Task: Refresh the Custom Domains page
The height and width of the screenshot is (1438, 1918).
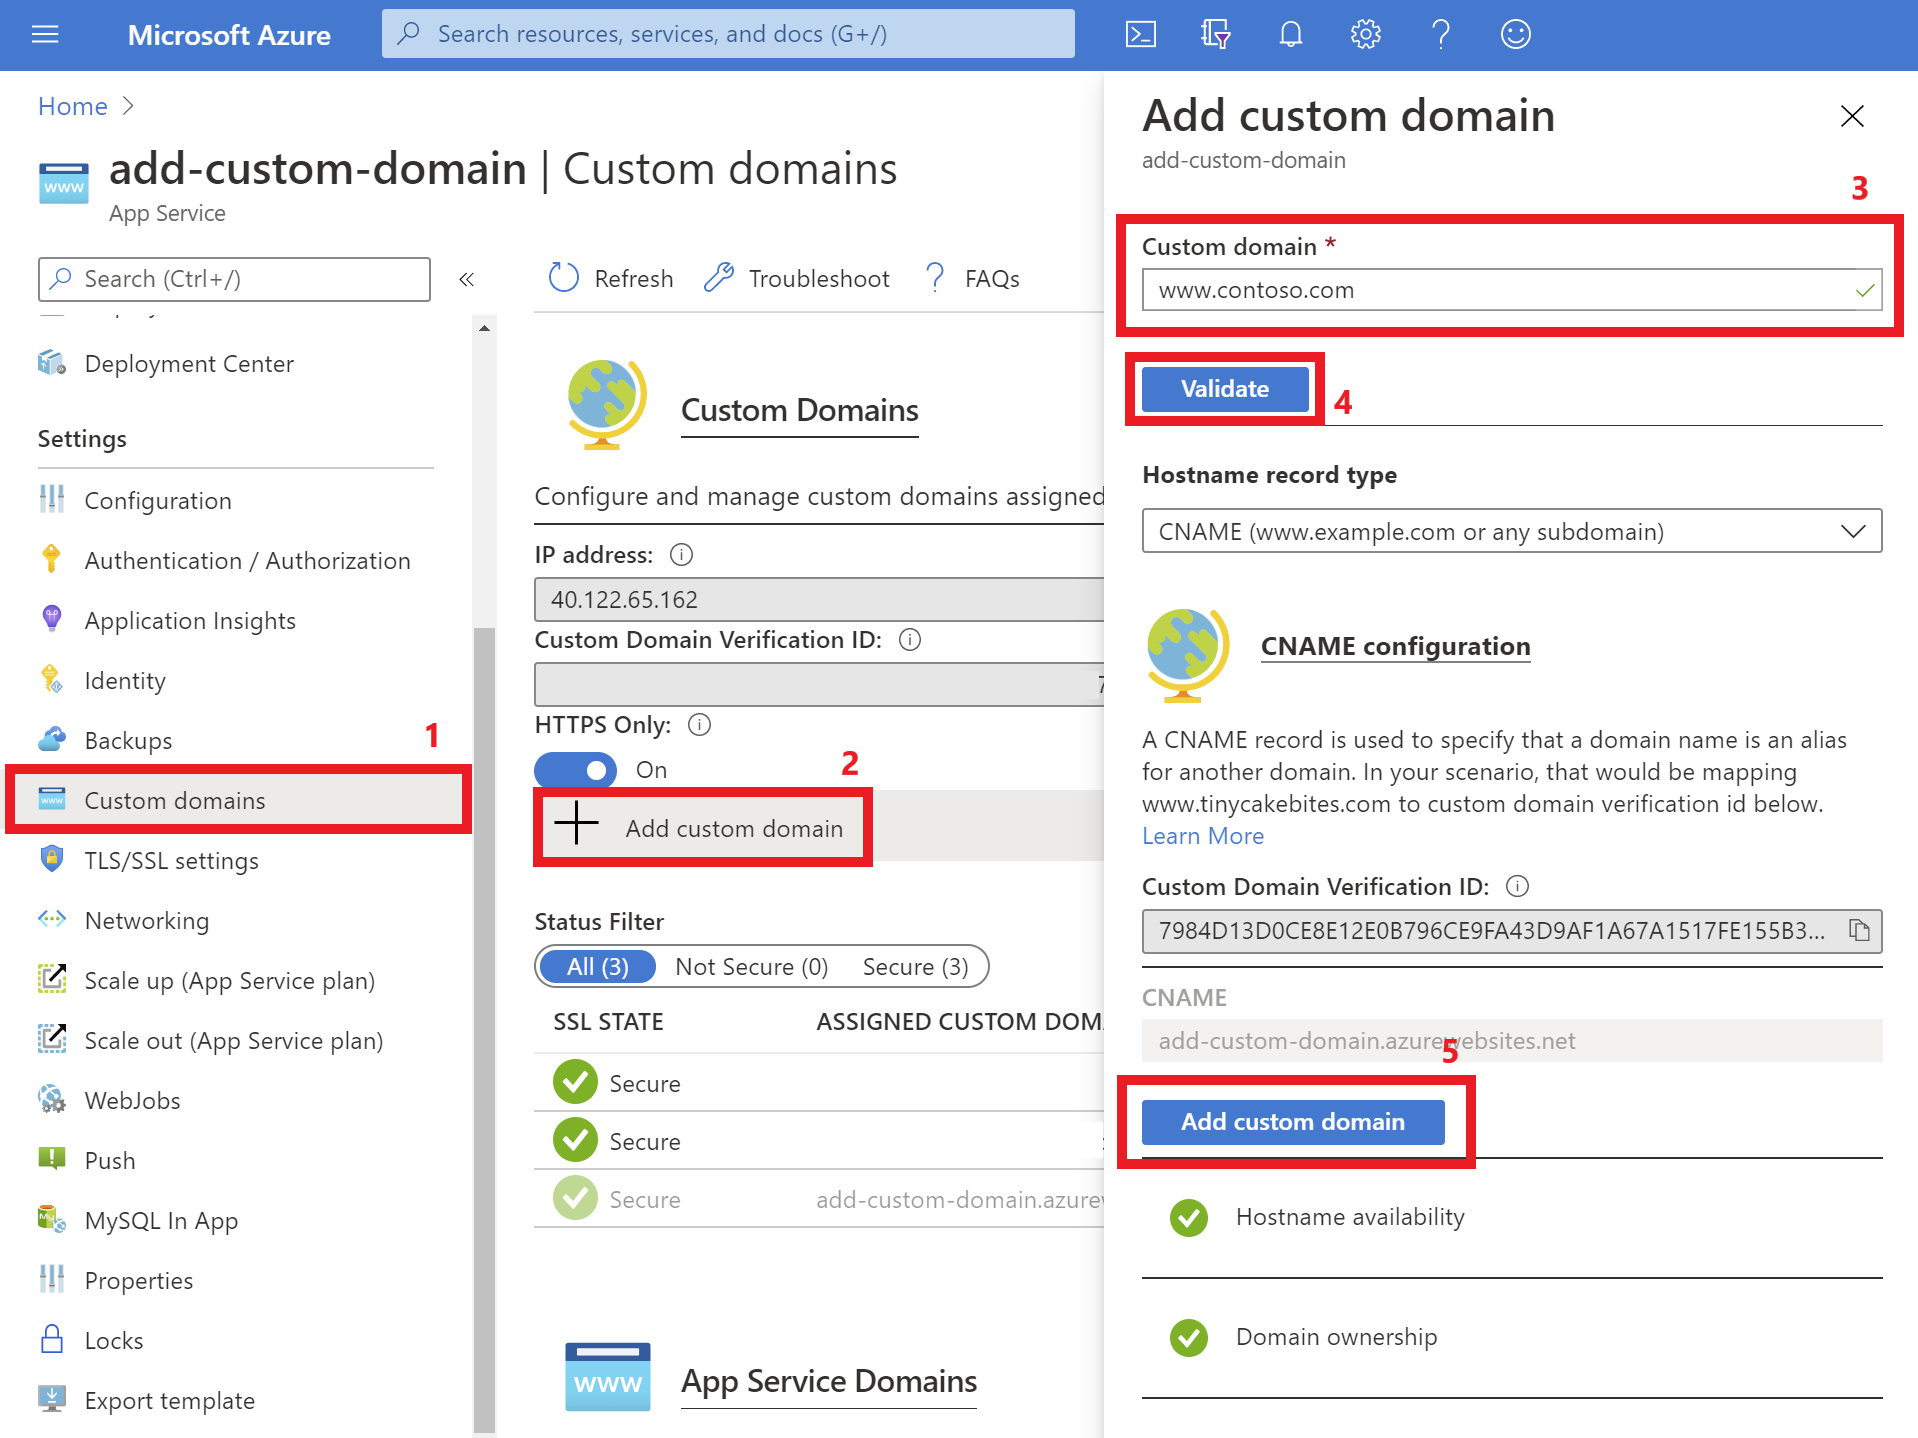Action: (x=609, y=278)
